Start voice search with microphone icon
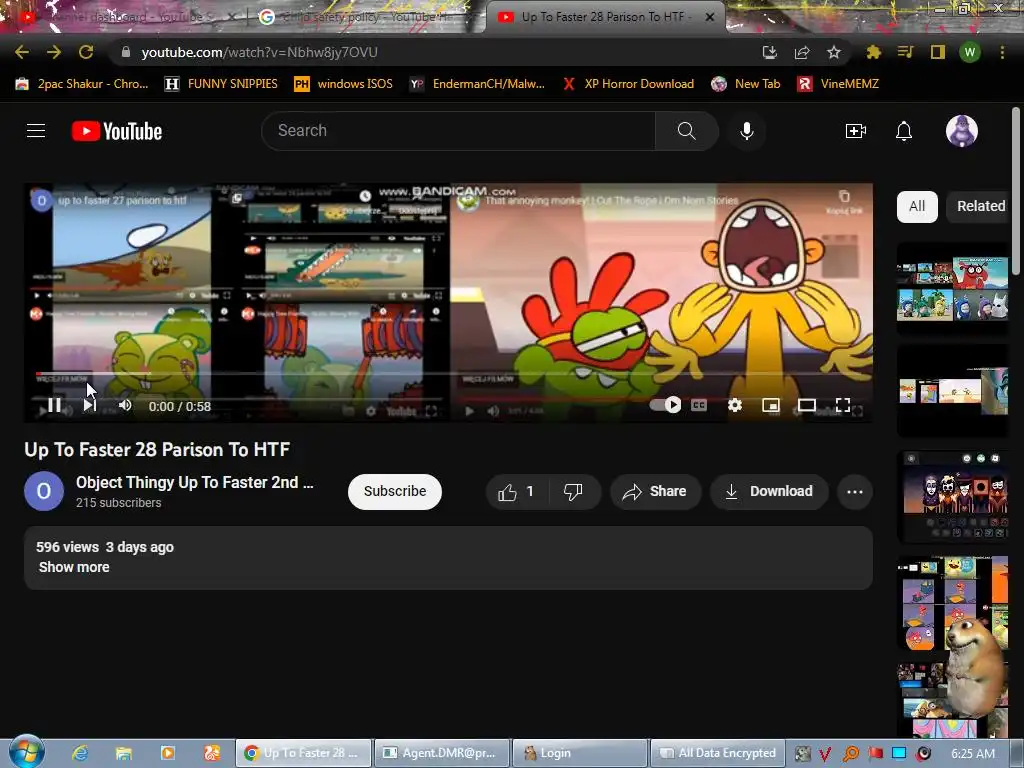The width and height of the screenshot is (1024, 768). pyautogui.click(x=746, y=131)
